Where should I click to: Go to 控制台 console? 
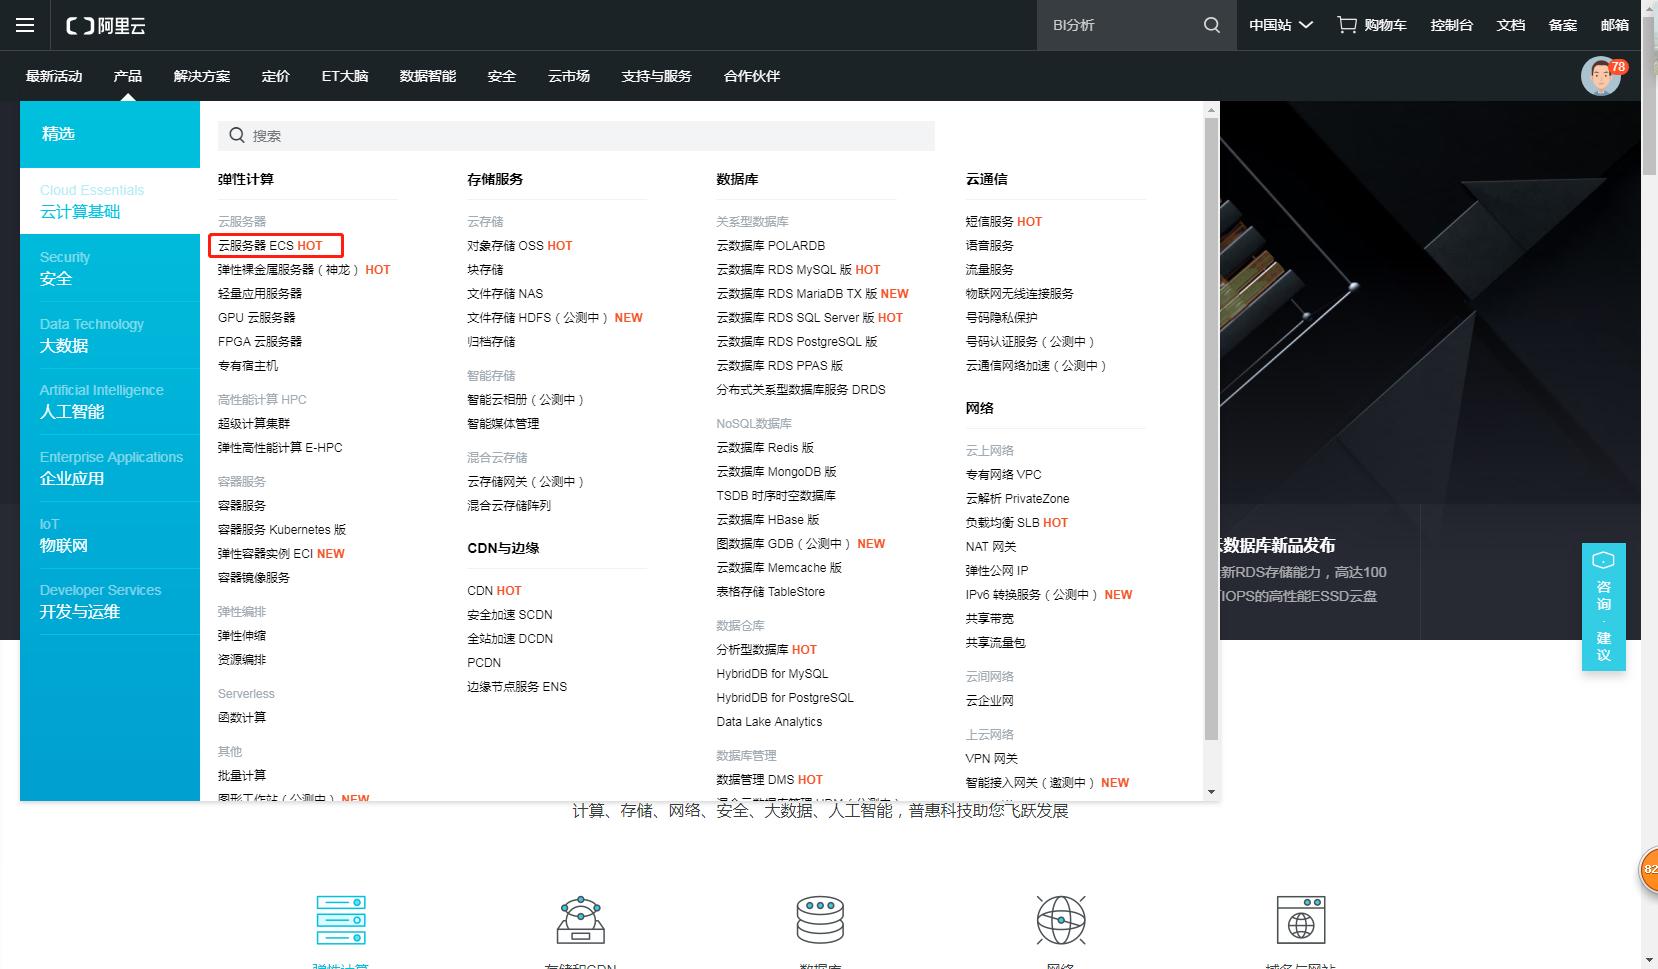coord(1452,25)
